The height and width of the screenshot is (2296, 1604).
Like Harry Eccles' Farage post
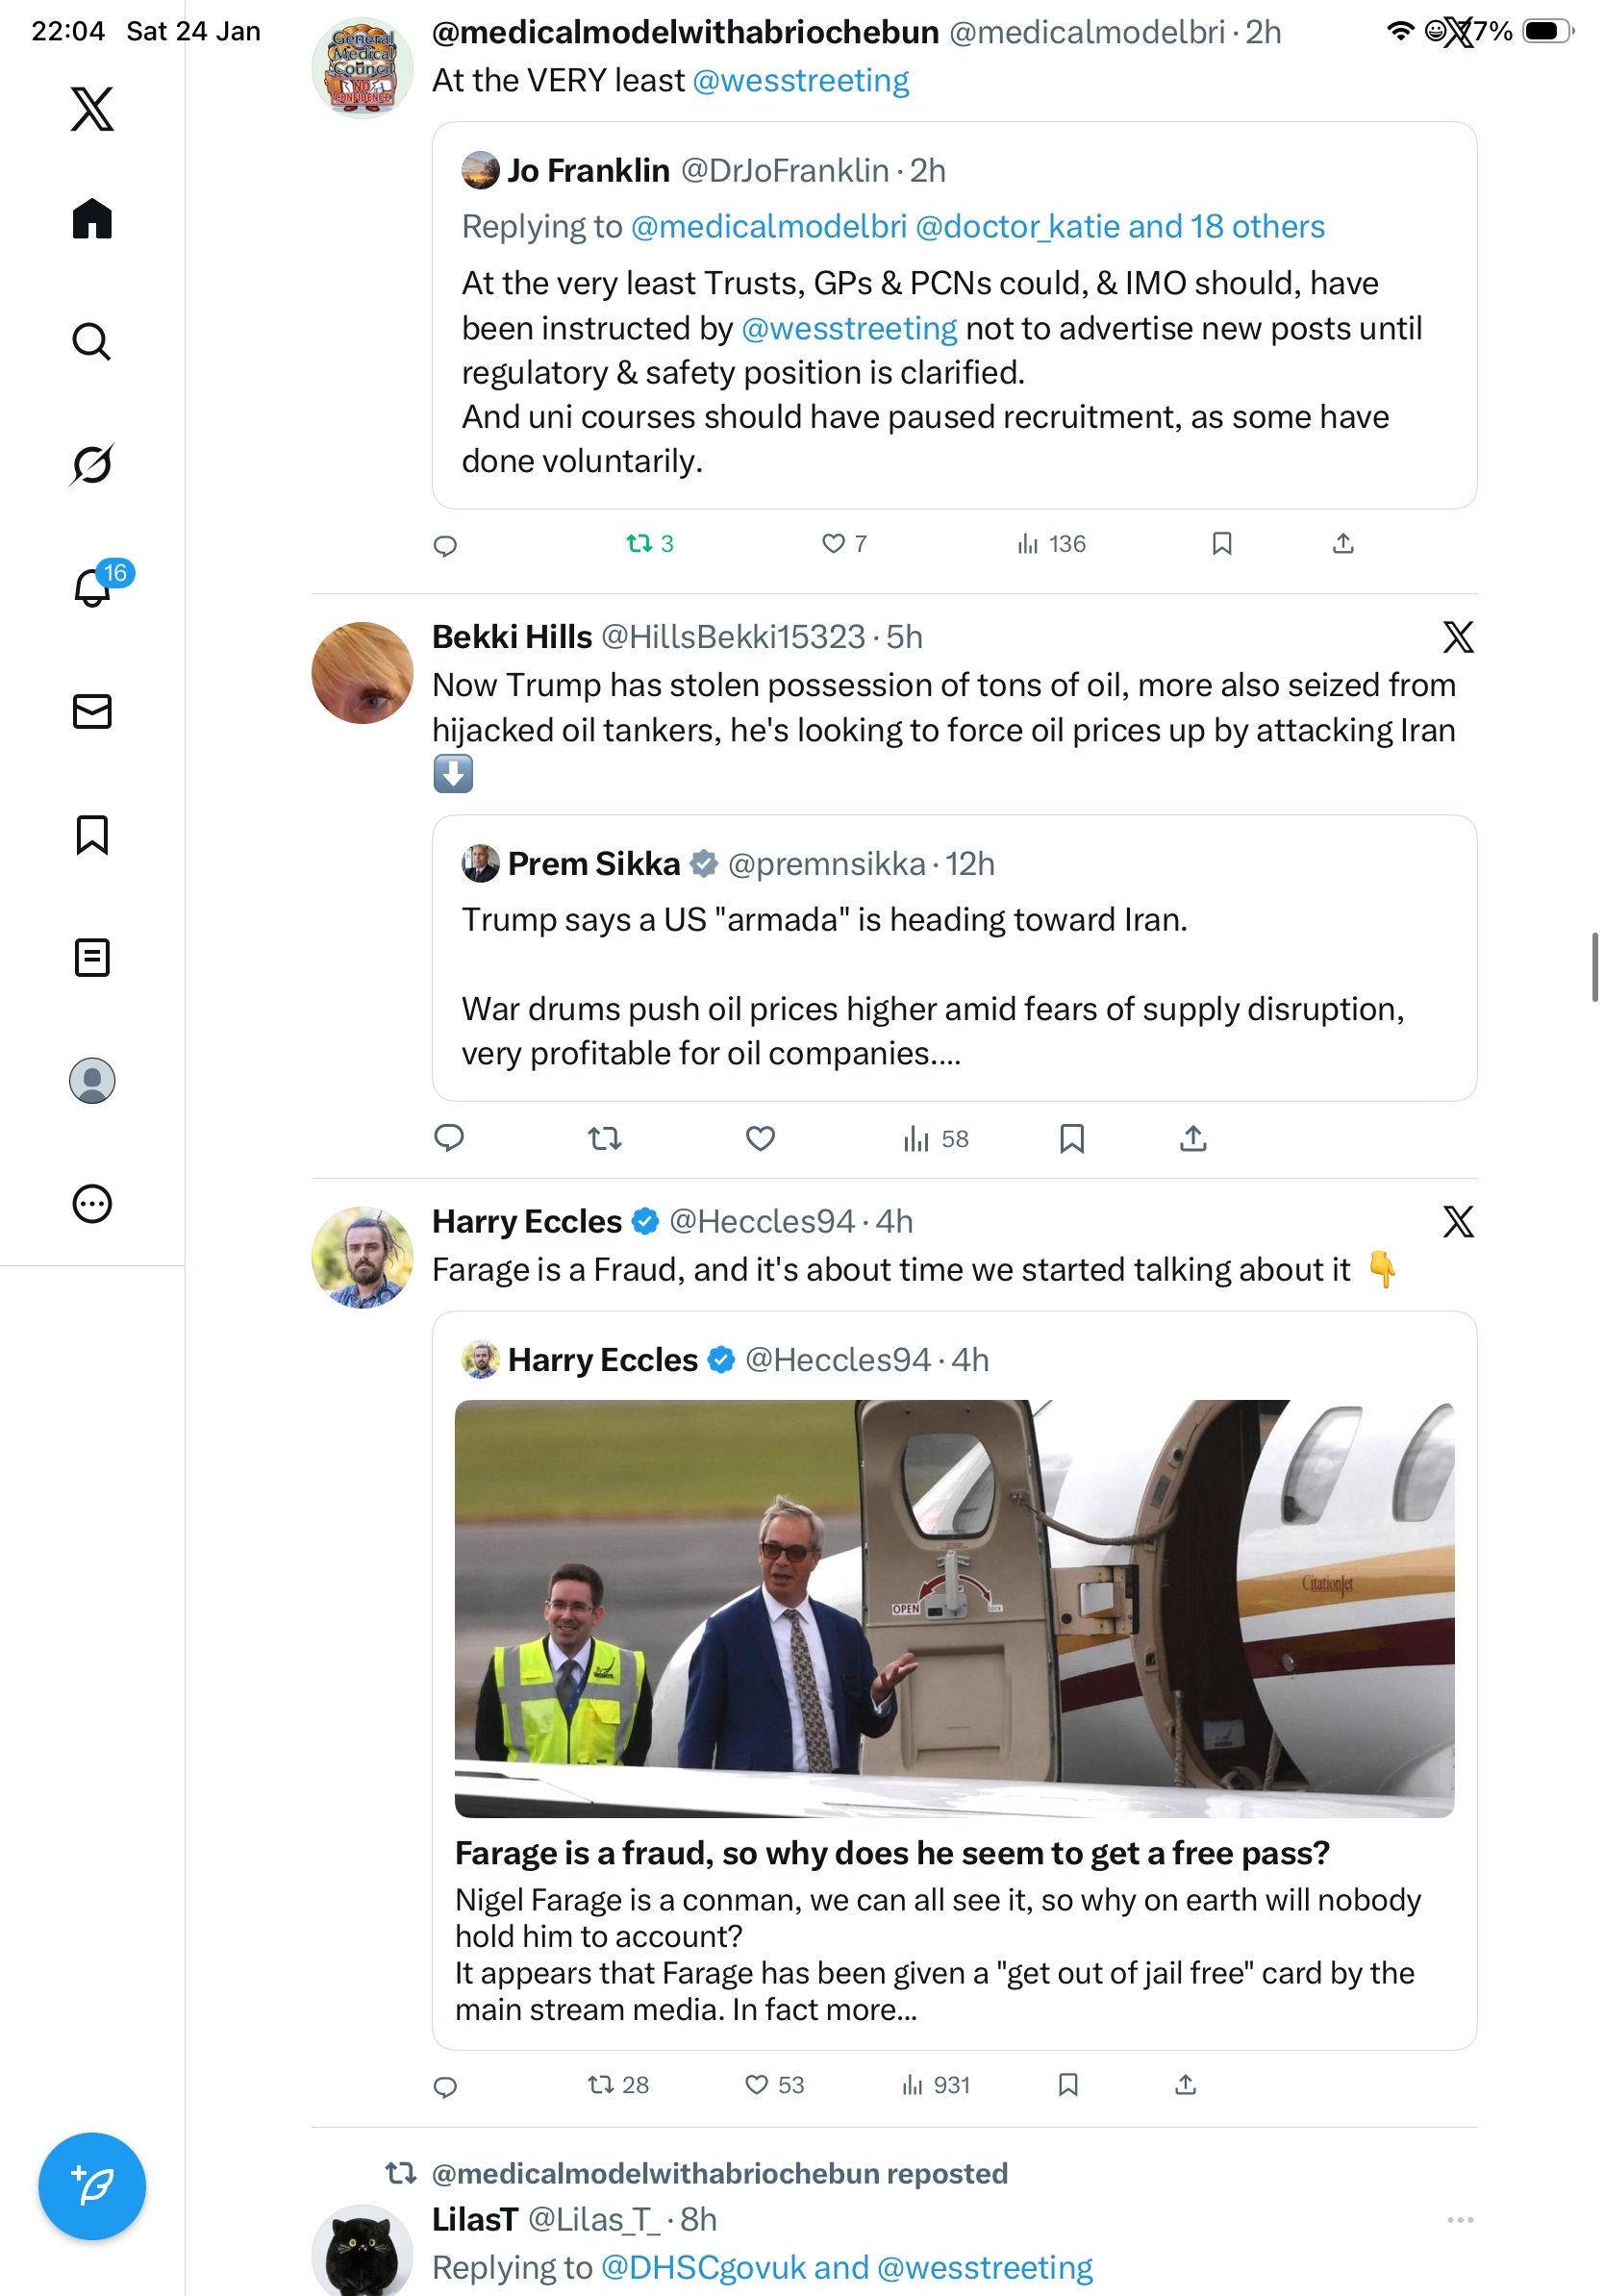757,2084
